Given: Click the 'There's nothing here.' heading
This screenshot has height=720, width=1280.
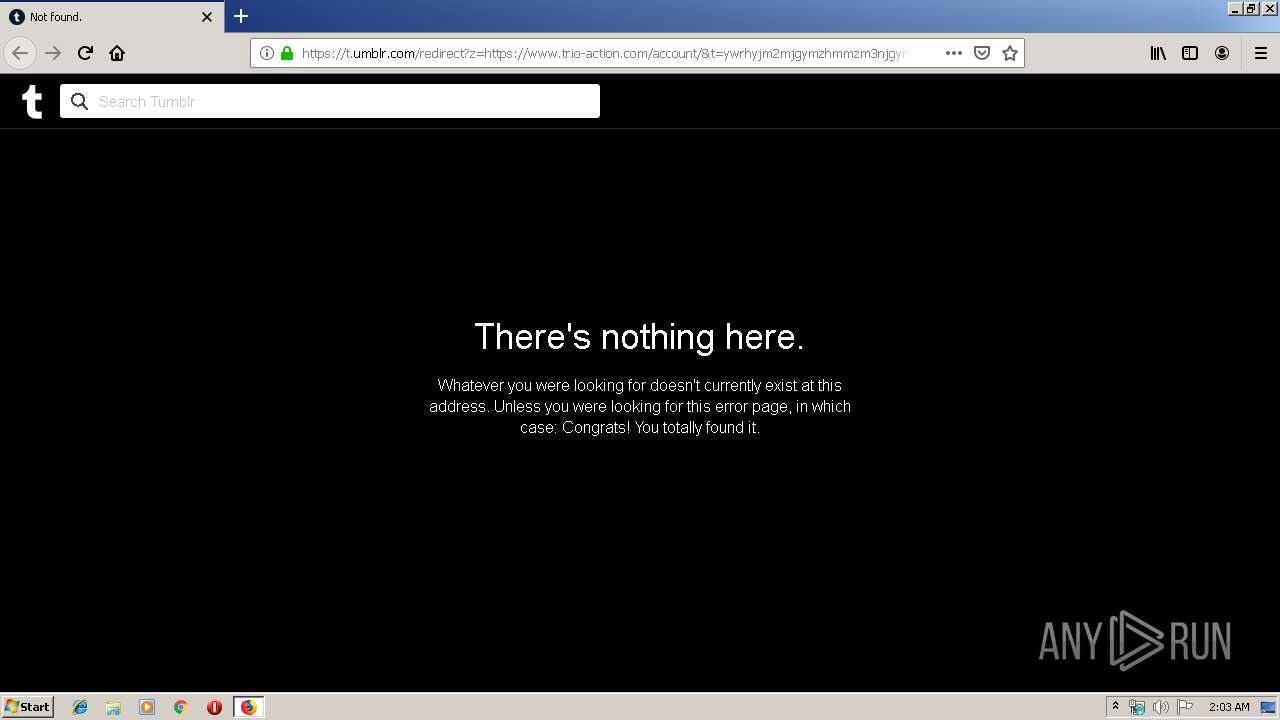Looking at the screenshot, I should coord(639,337).
